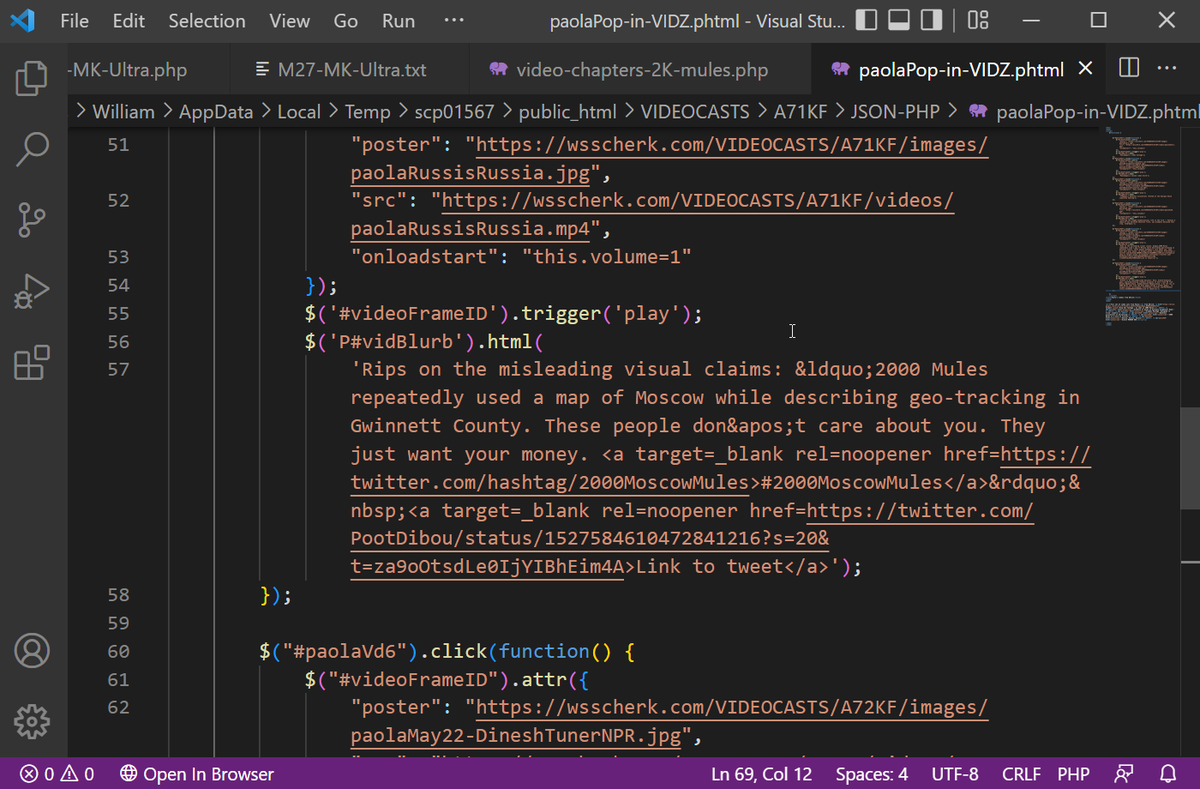Click line number 60 in gutter

[x=118, y=652]
